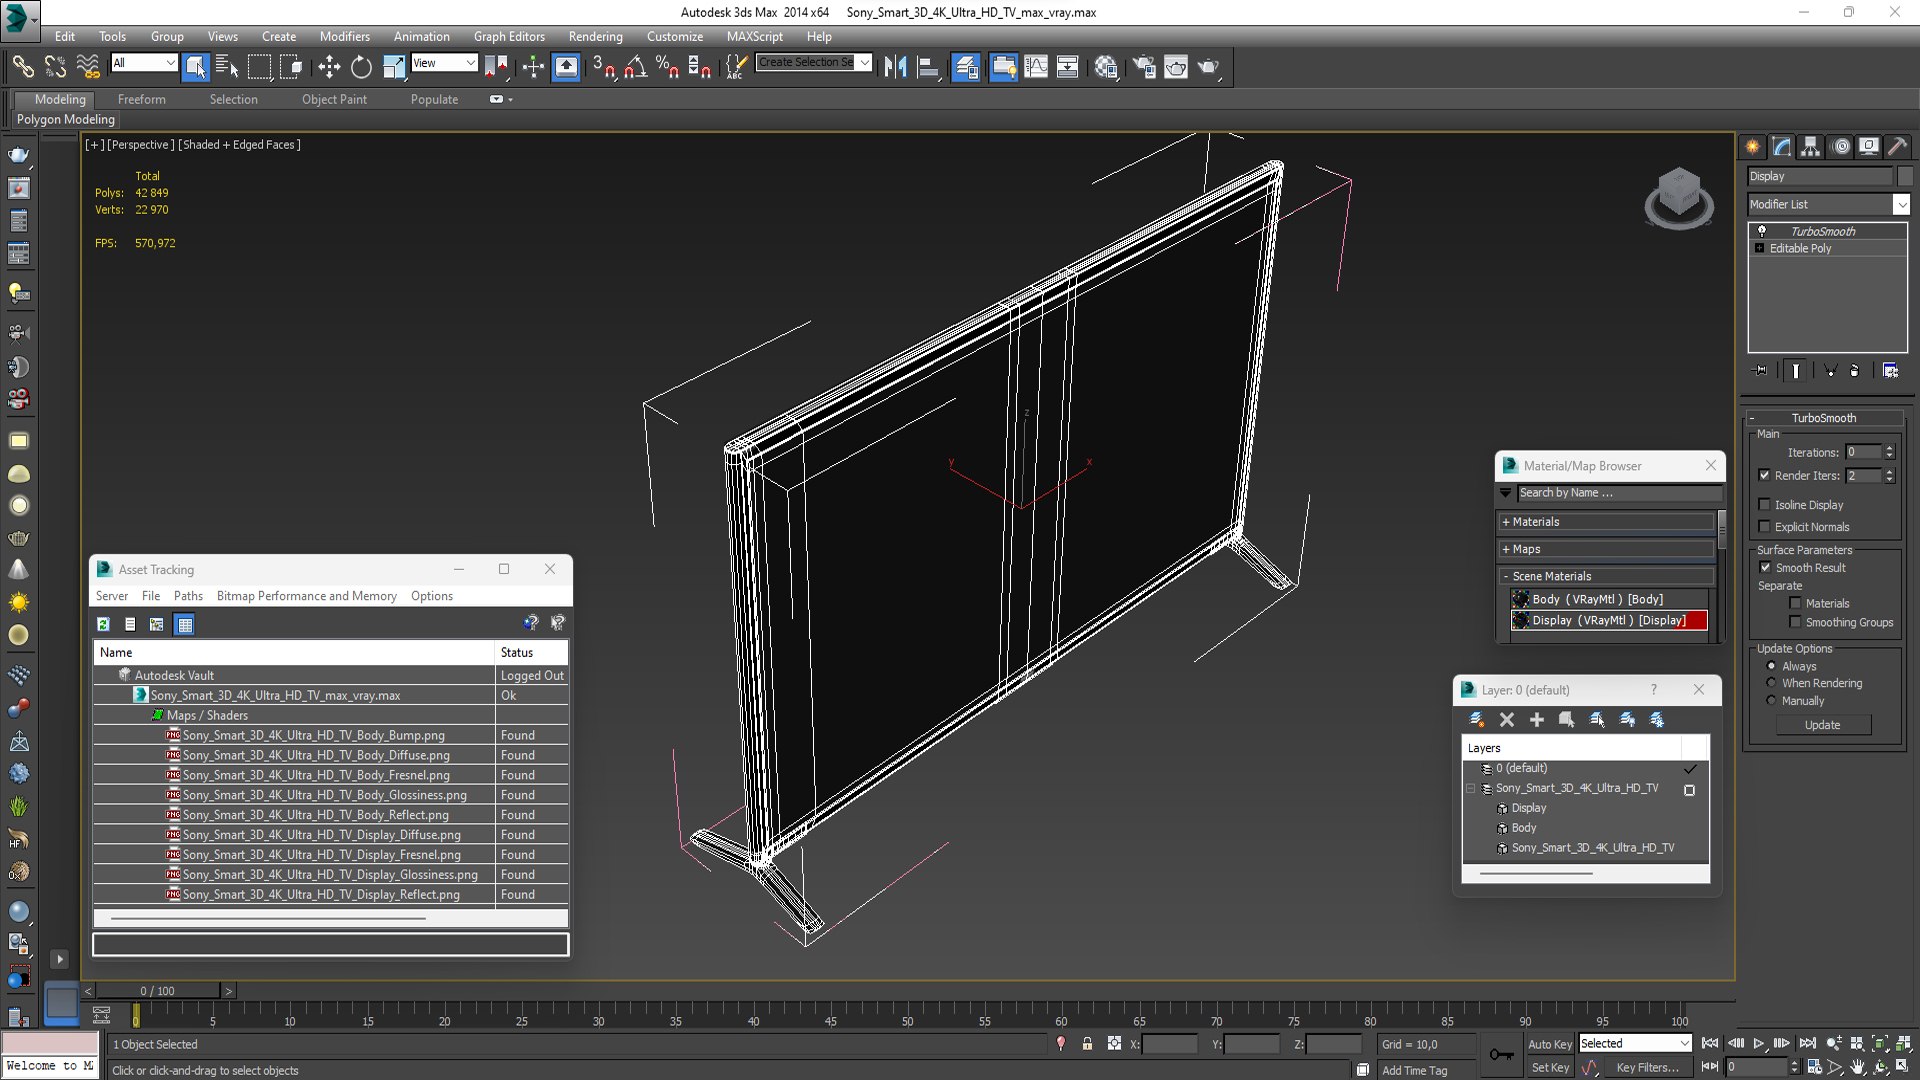The image size is (1920, 1080).
Task: Toggle the Angle Snap tool
Action: point(636,67)
